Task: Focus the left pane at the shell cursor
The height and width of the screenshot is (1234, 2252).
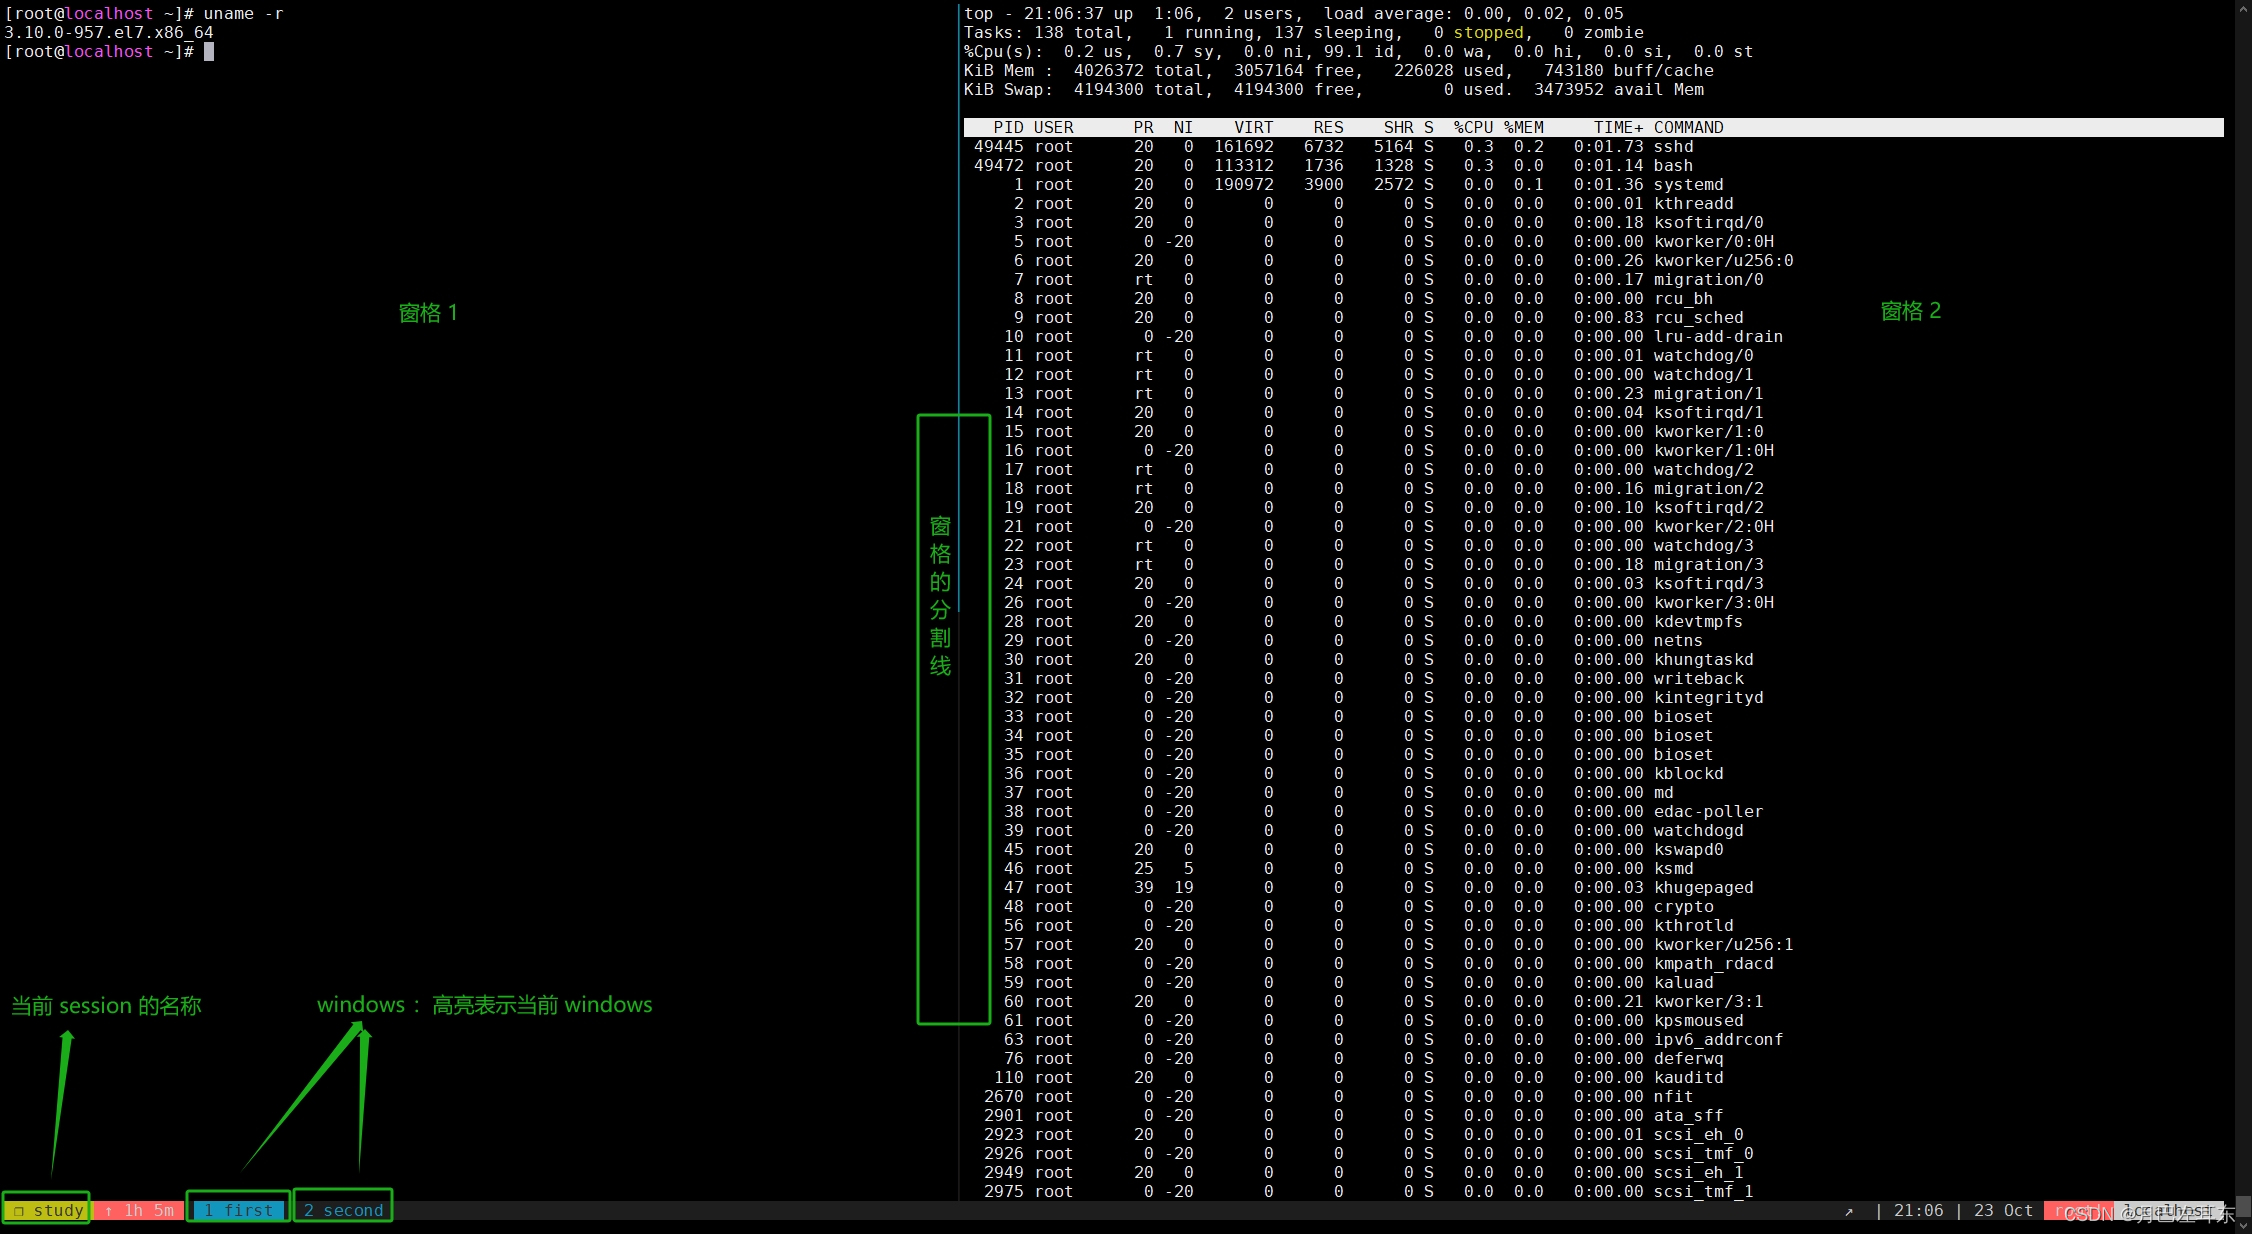Action: 209,52
